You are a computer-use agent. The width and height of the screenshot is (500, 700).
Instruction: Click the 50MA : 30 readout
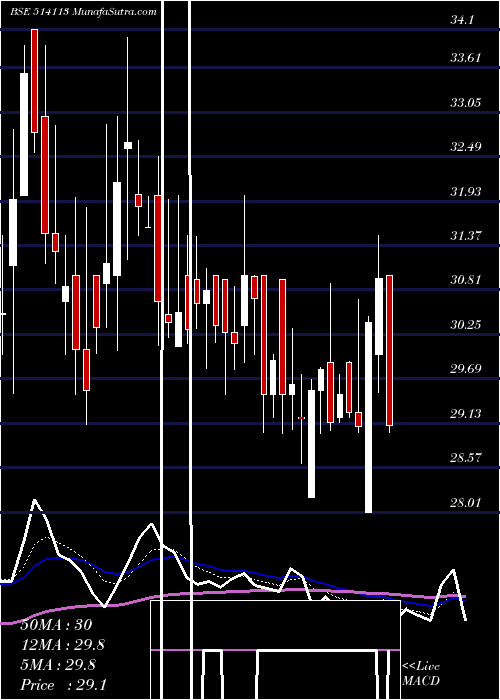[x=56, y=624]
